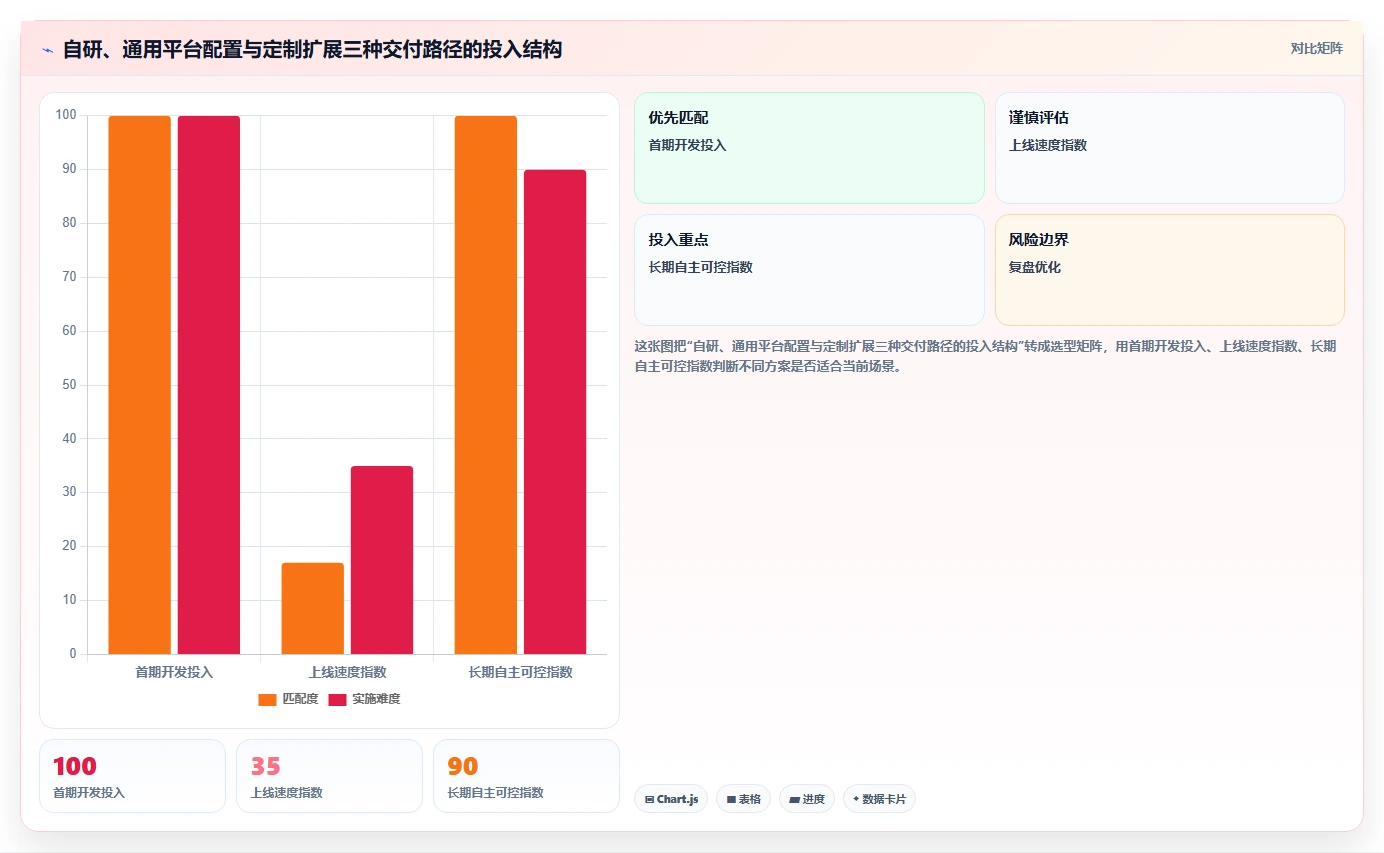Click the stat card showing 100

click(x=132, y=776)
